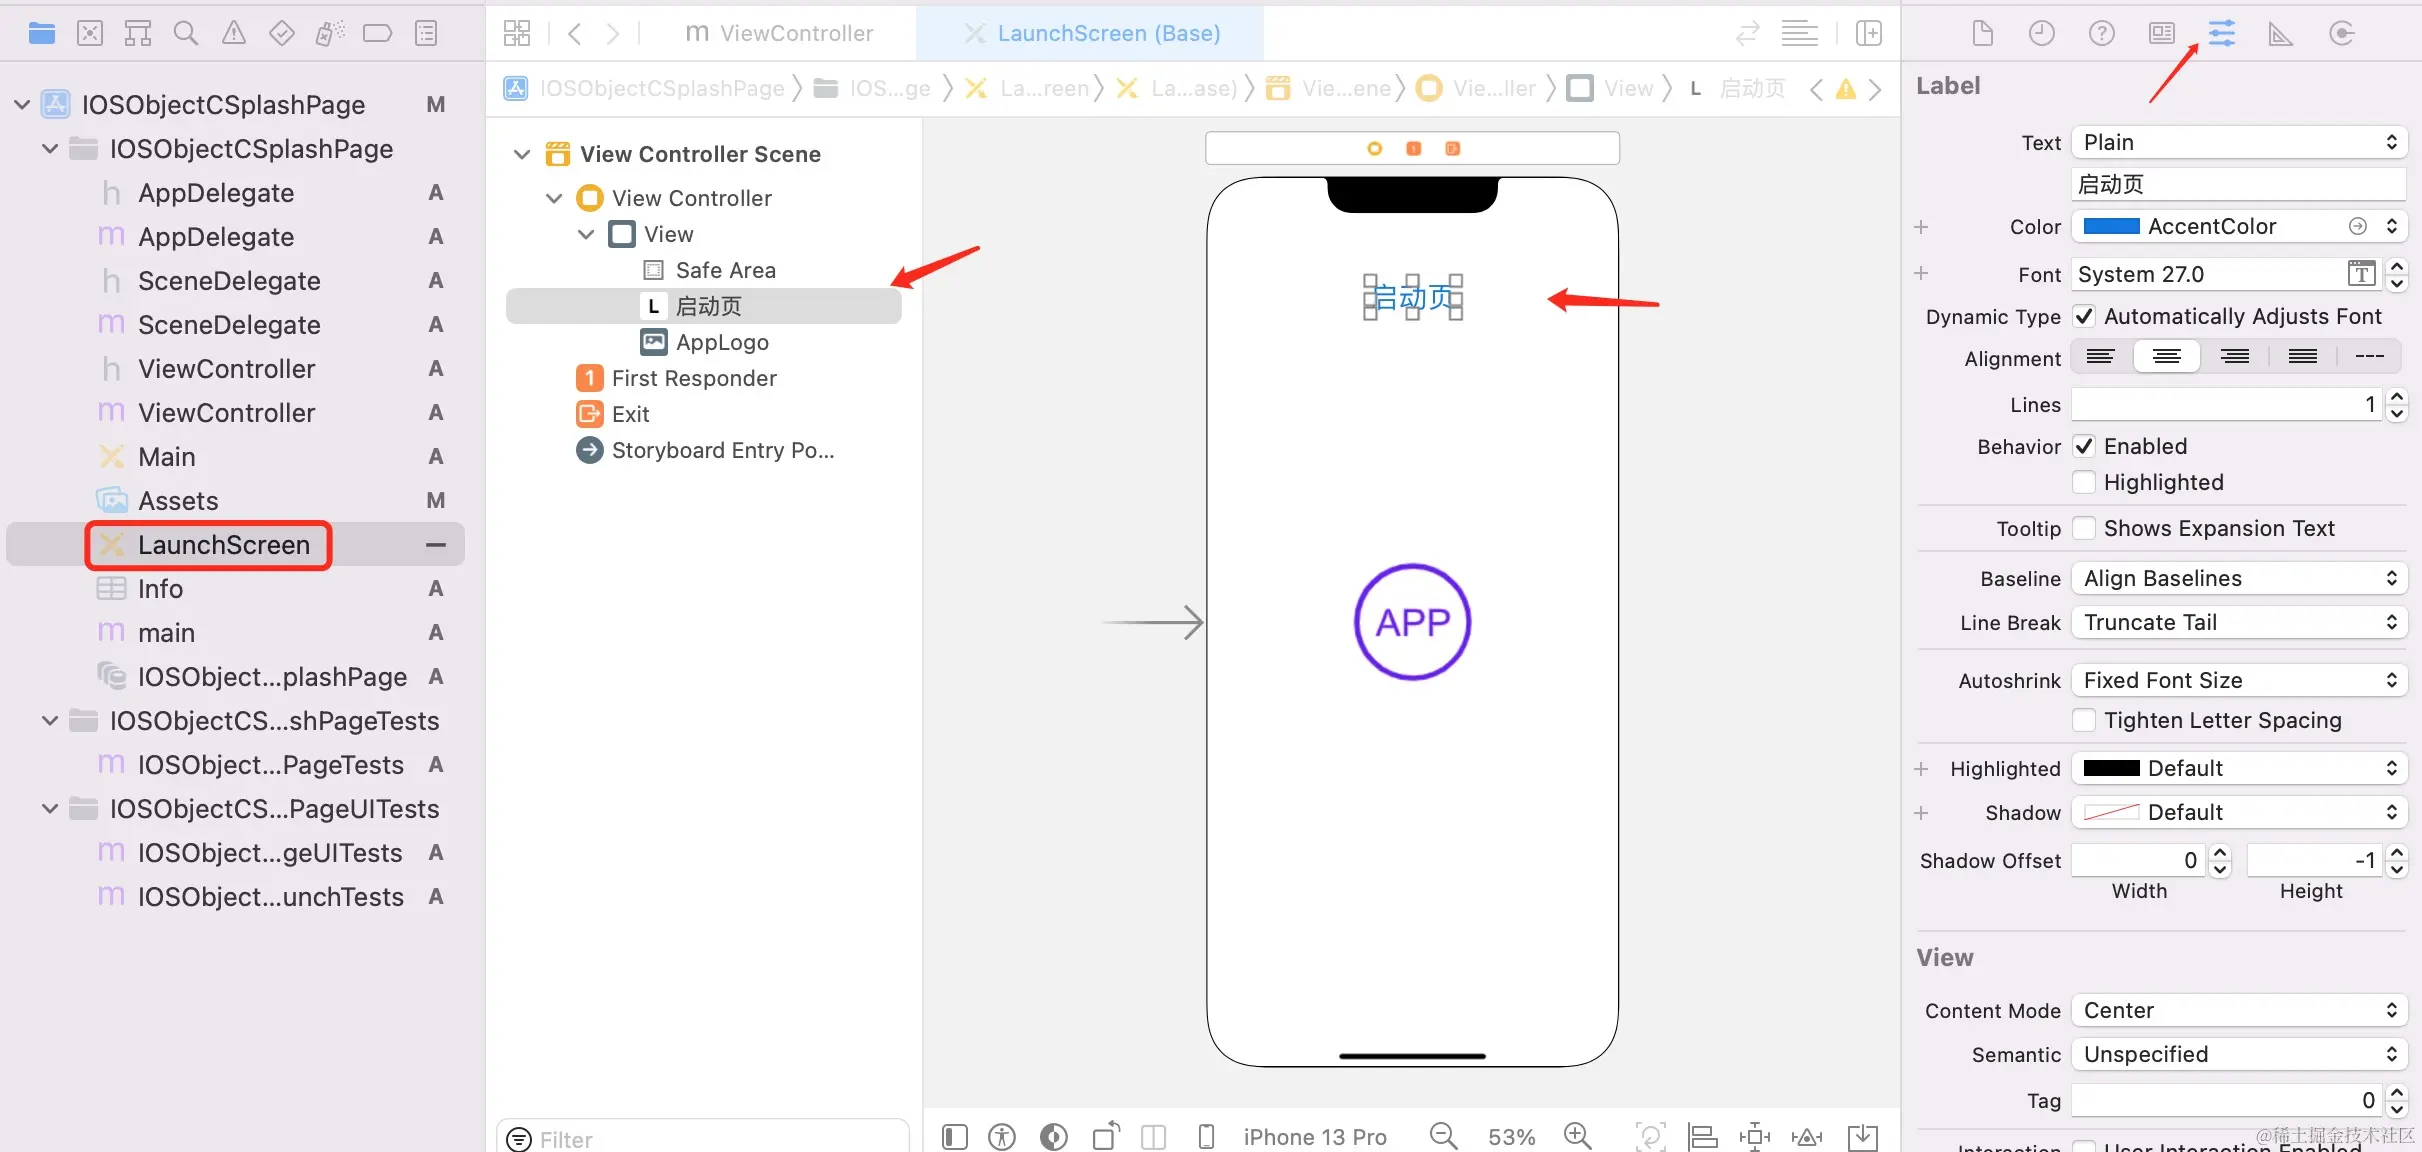
Task: Open the Line Break Truncate Tail dropdown
Action: click(2238, 623)
